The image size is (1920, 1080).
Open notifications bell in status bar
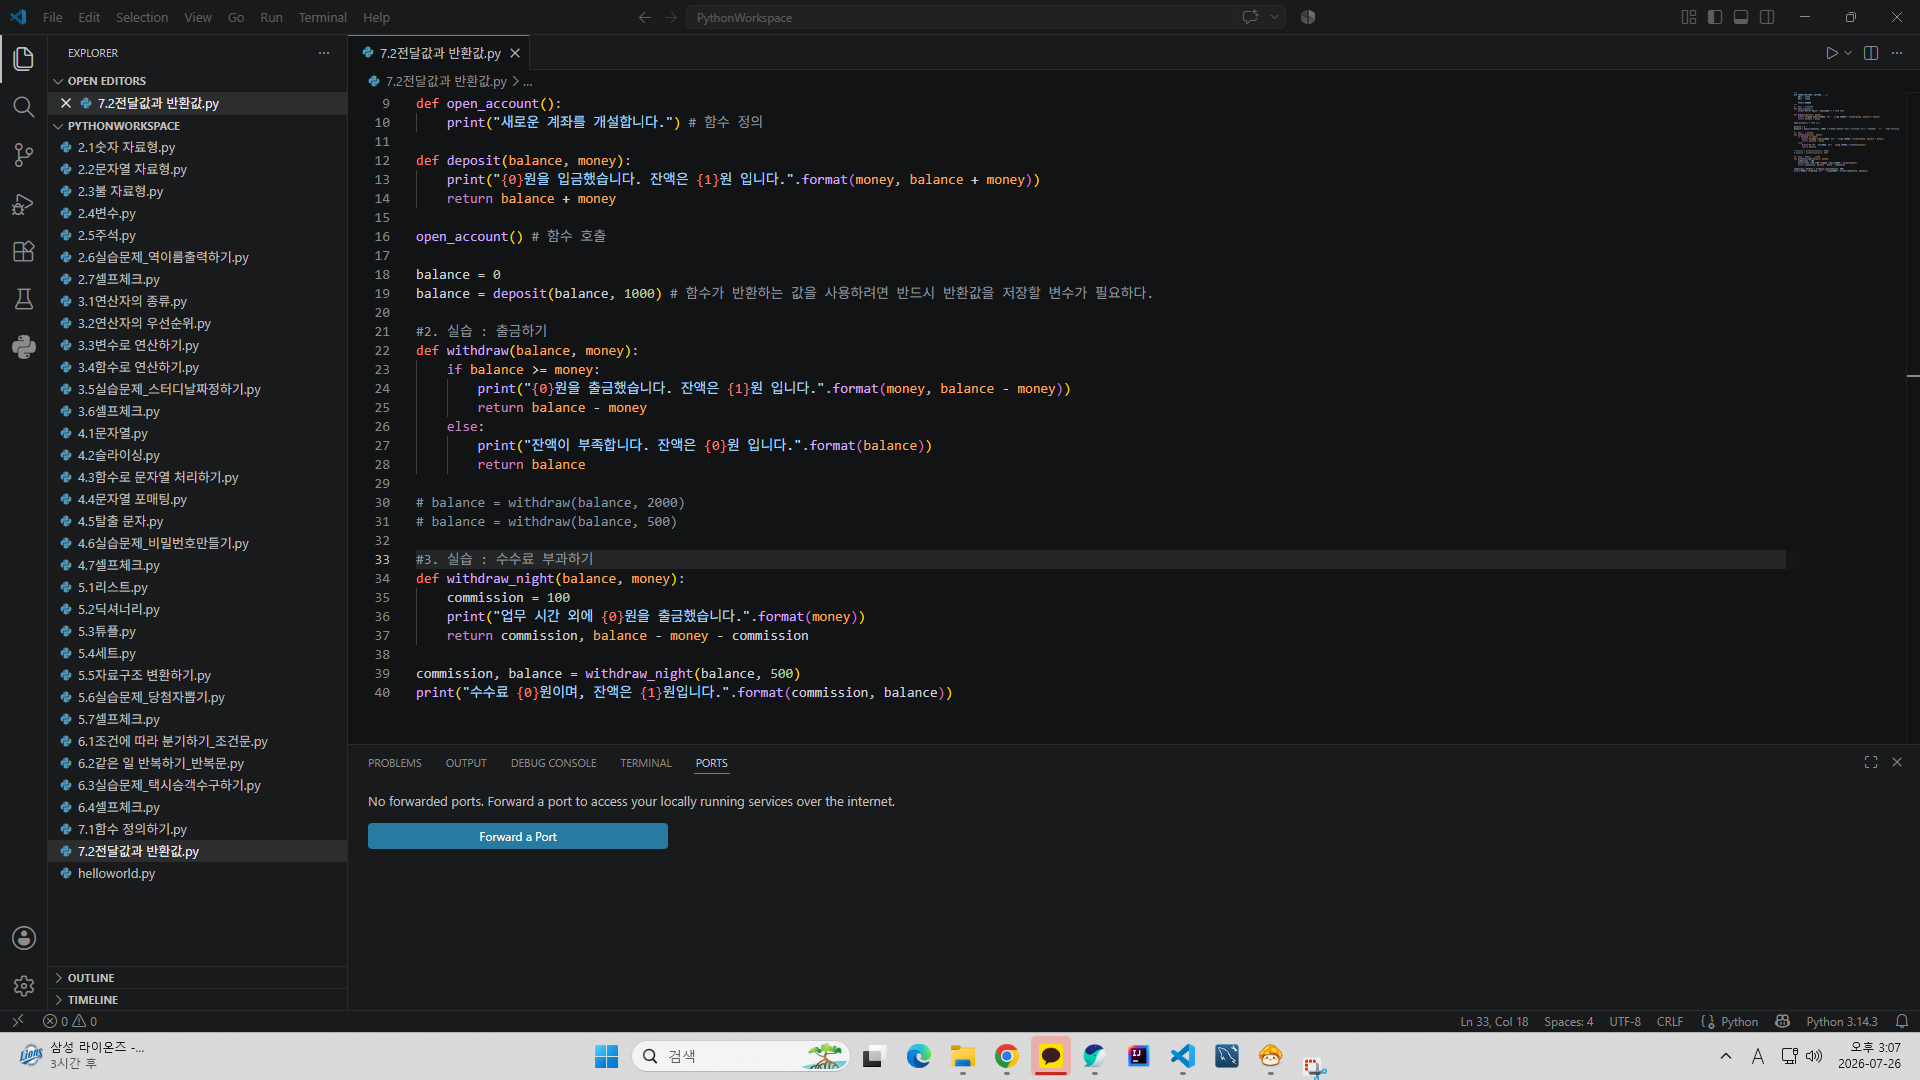tap(1902, 1021)
